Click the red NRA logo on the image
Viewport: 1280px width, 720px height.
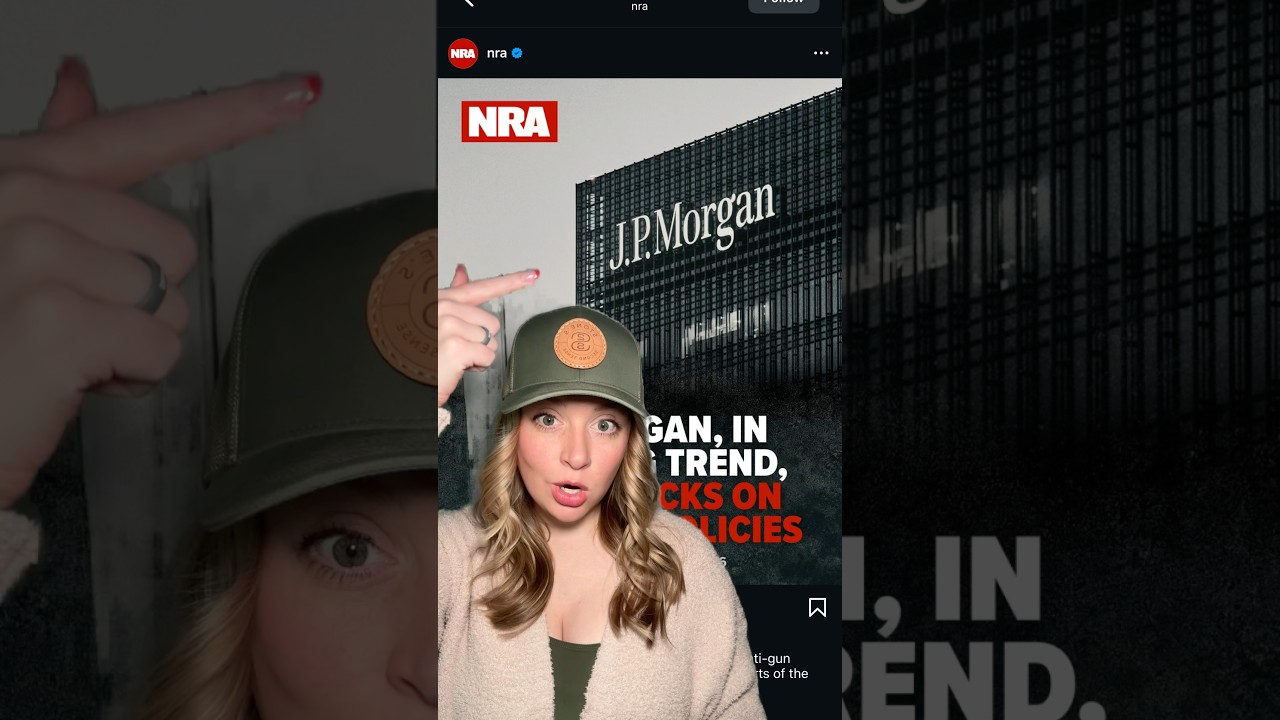509,122
